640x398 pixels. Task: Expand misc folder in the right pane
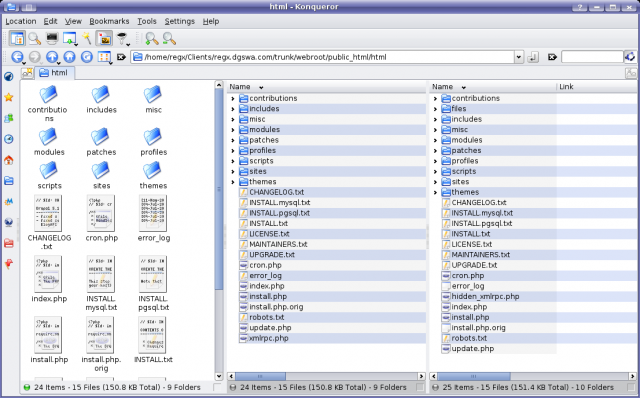tap(435, 130)
